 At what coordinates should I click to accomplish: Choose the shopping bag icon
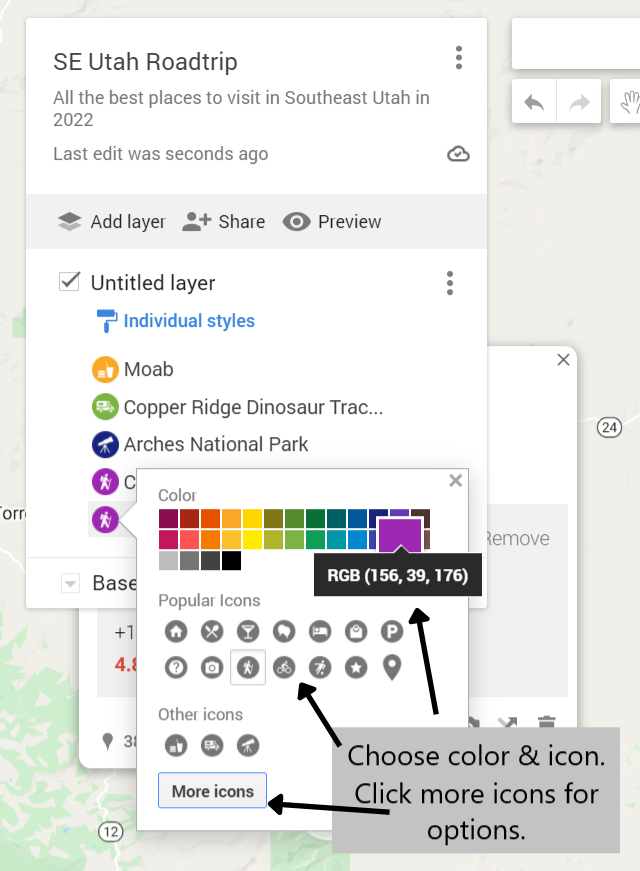pos(356,632)
